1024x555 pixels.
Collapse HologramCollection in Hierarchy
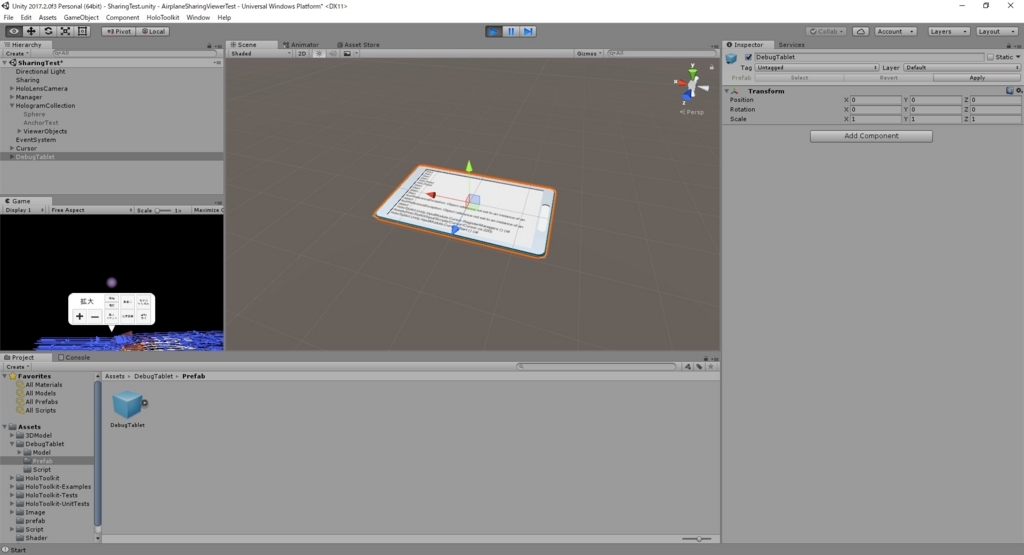[12, 106]
